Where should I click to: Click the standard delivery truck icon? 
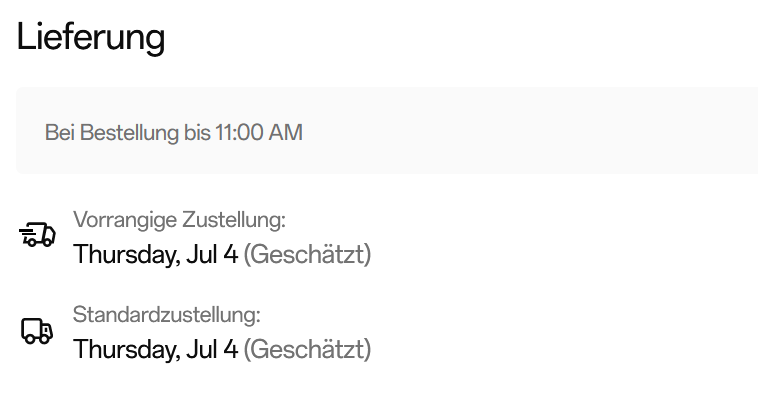click(x=37, y=331)
